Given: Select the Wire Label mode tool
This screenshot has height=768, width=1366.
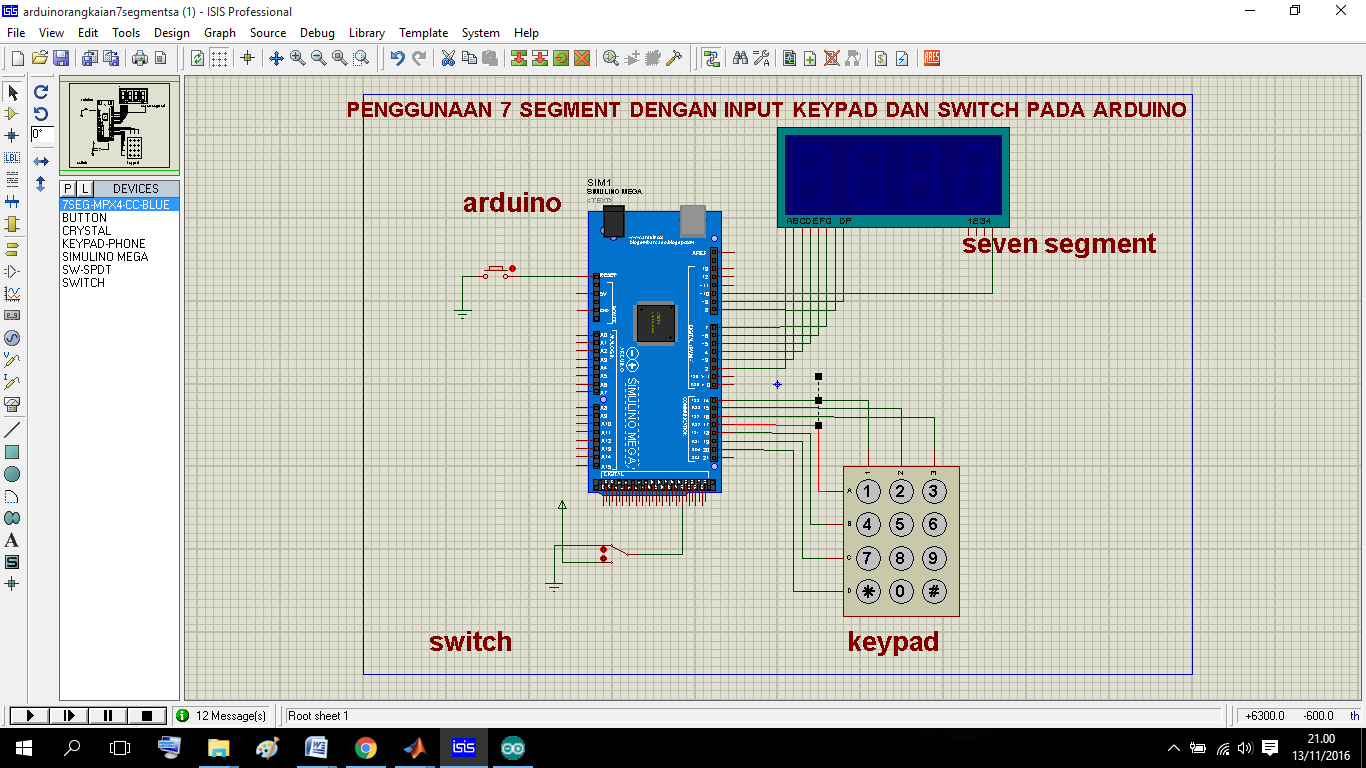Looking at the screenshot, I should point(12,157).
